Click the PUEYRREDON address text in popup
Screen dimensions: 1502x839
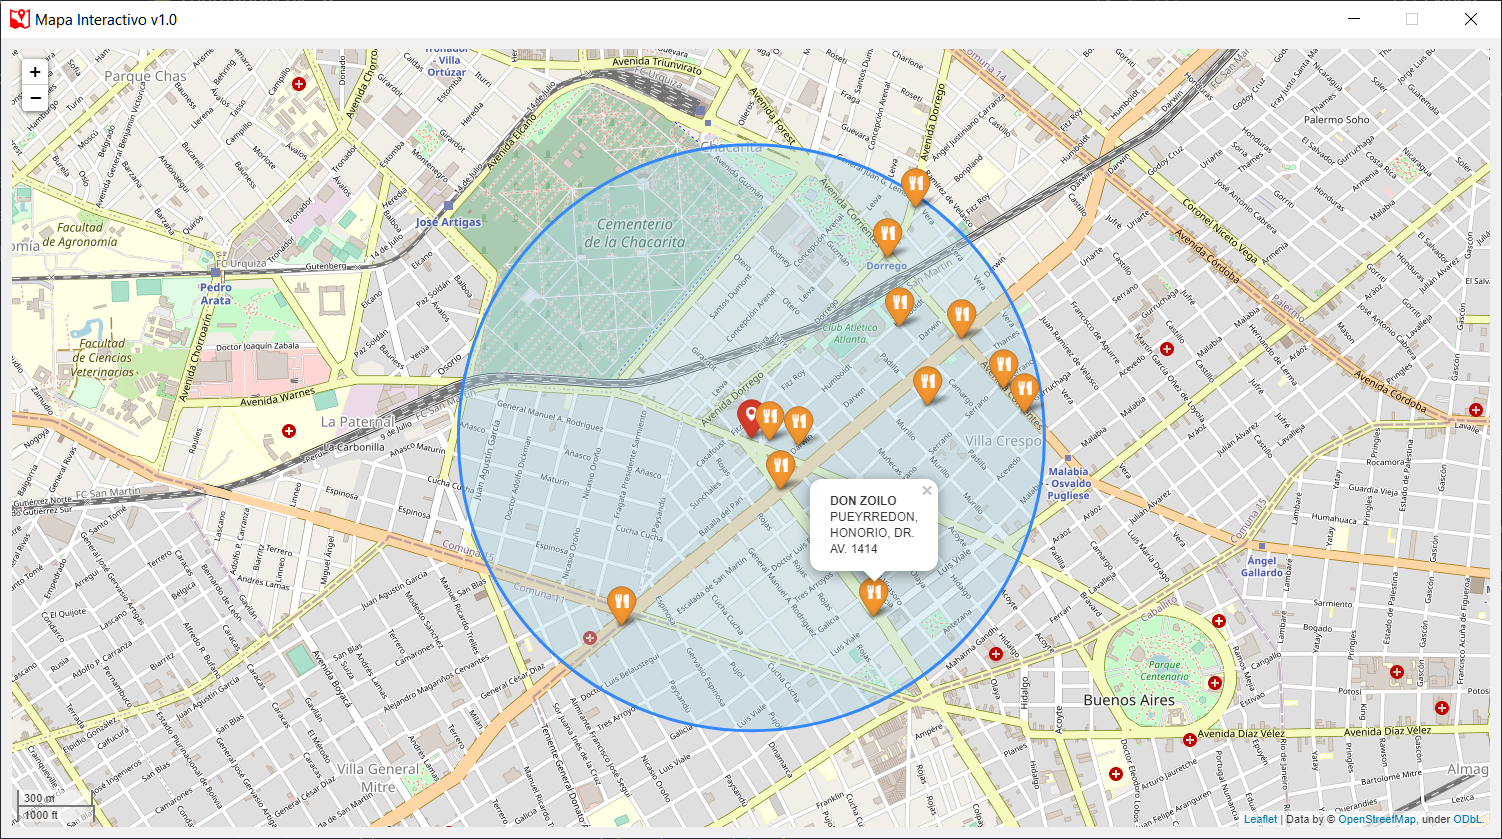(x=872, y=516)
